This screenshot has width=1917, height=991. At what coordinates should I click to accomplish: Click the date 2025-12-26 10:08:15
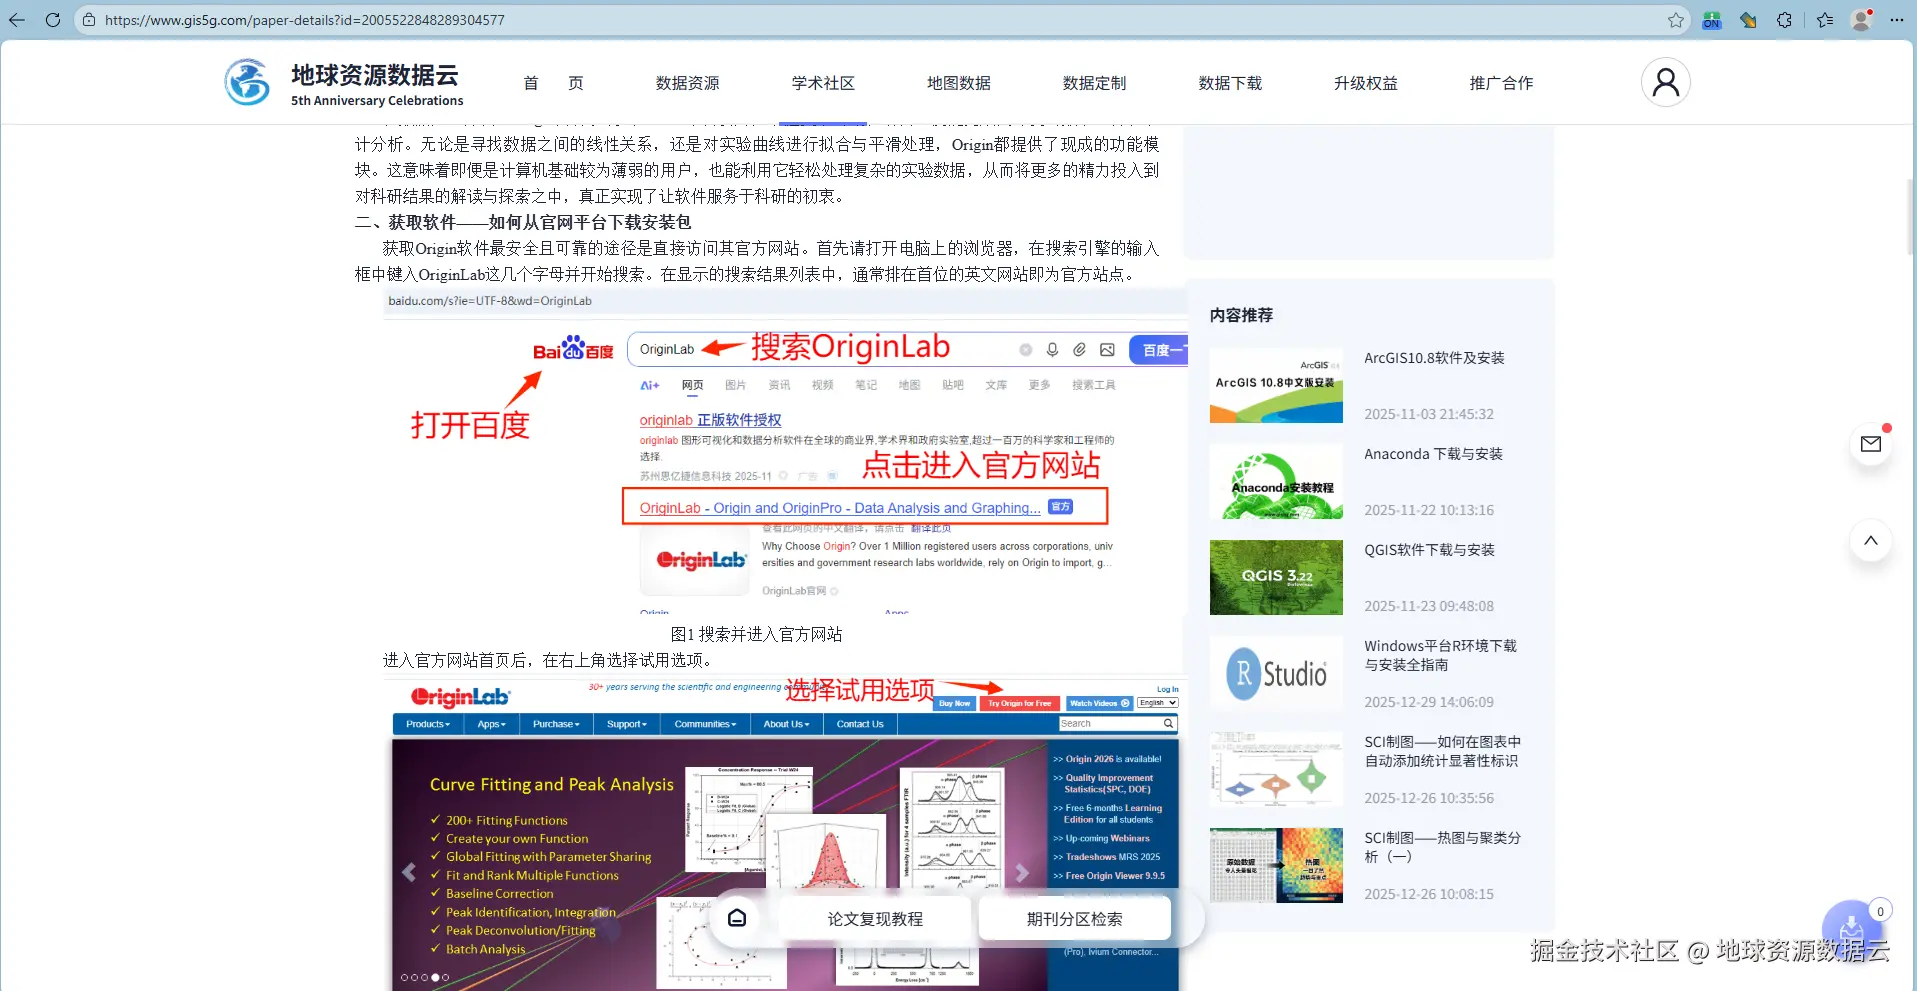point(1429,894)
